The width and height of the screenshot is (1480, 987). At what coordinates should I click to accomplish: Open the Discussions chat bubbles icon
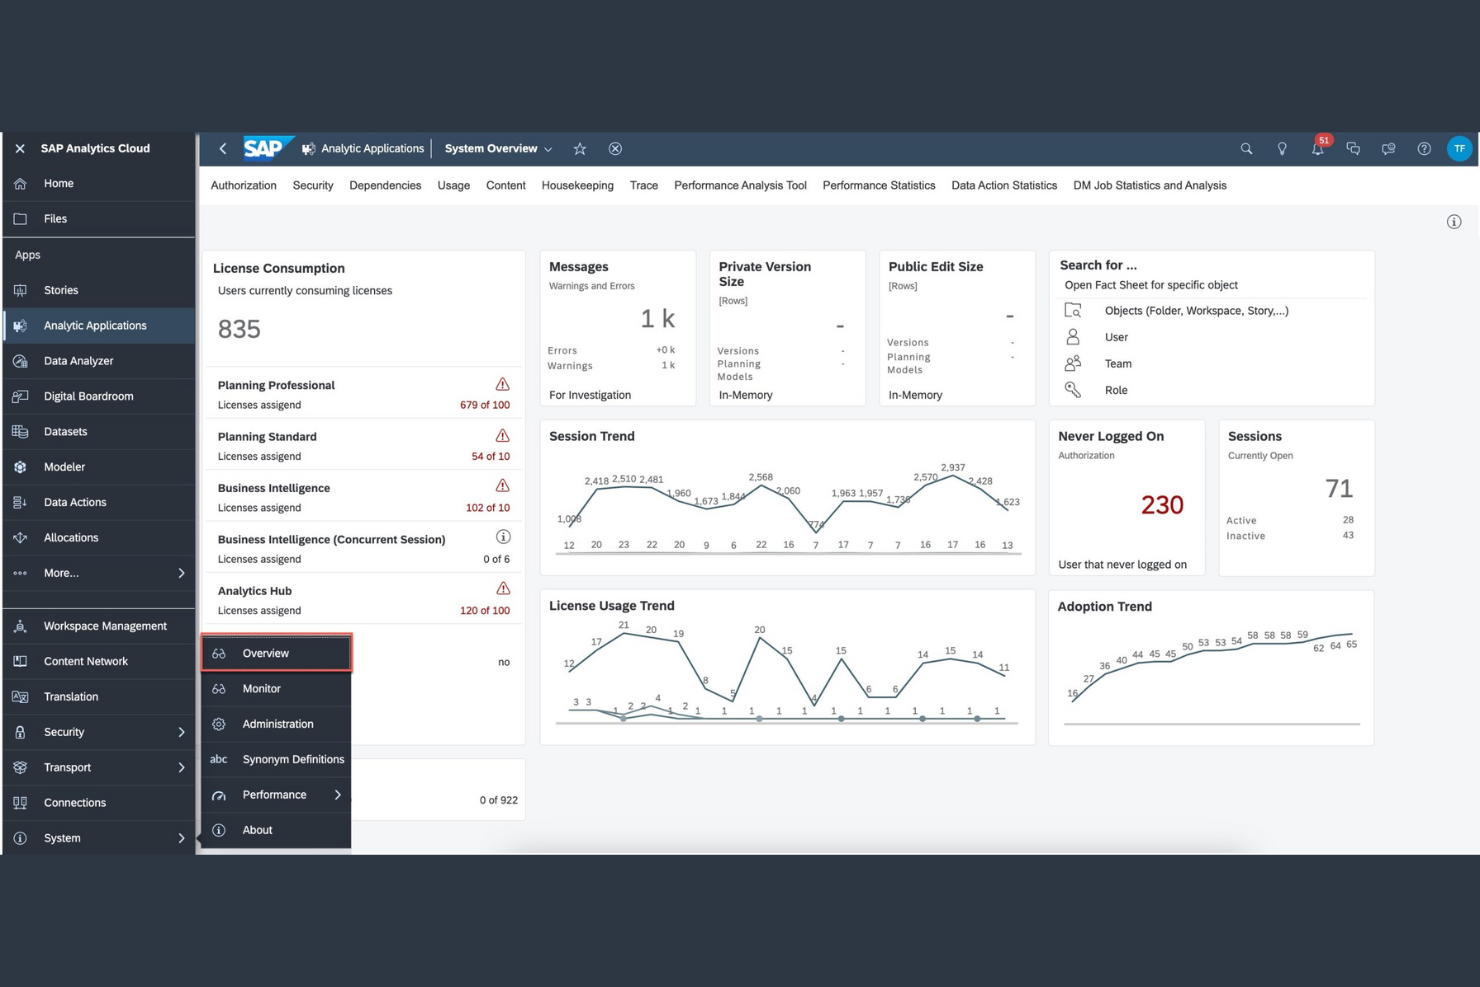tap(1353, 148)
